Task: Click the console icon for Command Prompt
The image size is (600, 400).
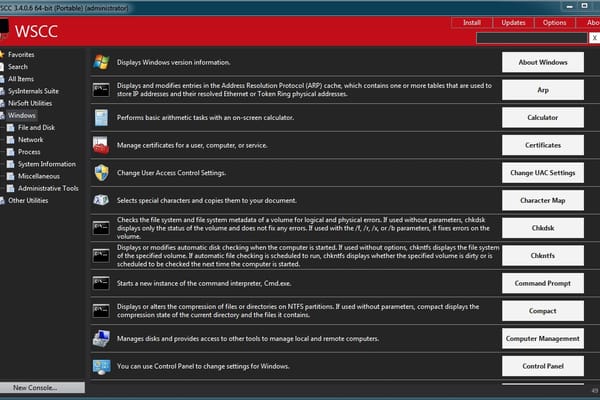Action: click(x=101, y=283)
